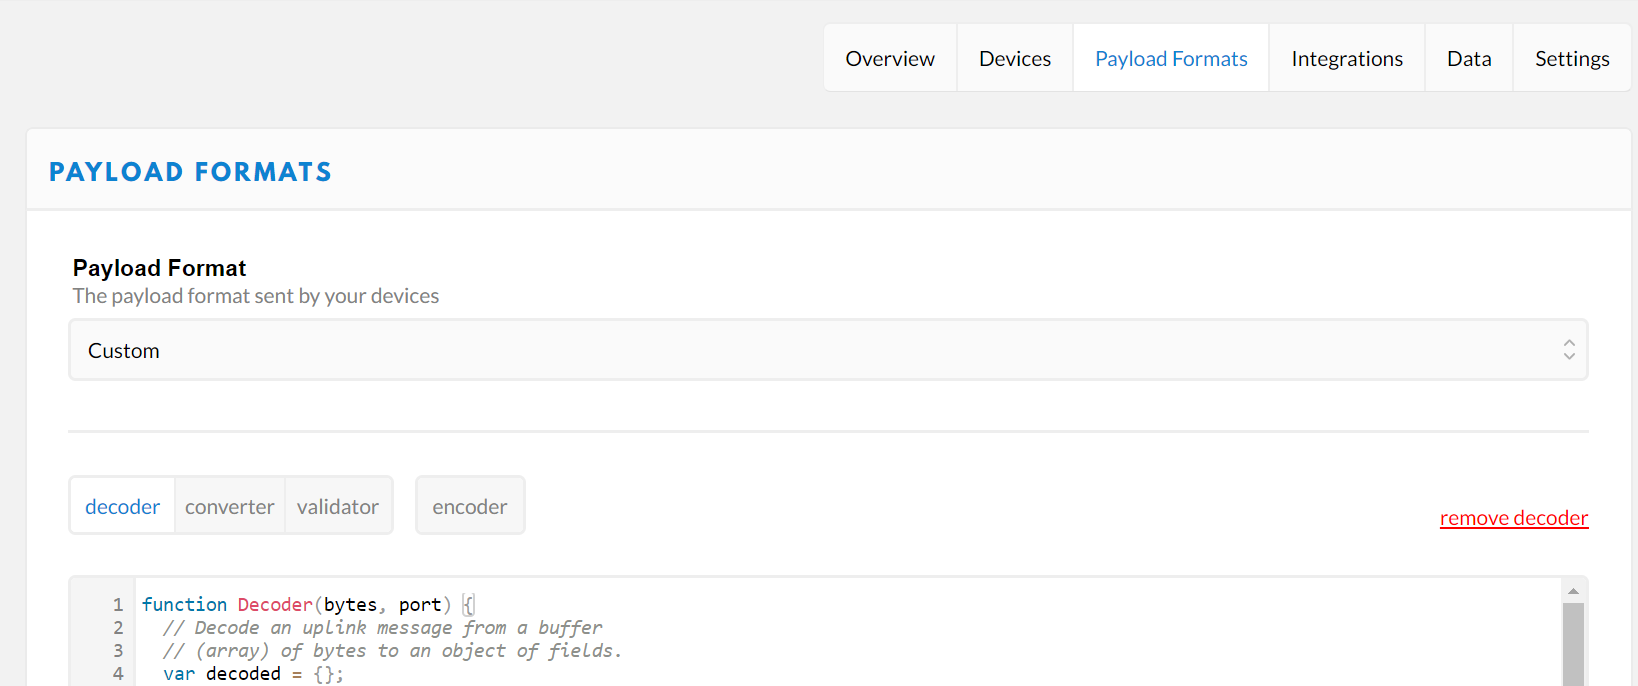
Task: Switch to the converter function tab
Action: pyautogui.click(x=229, y=506)
